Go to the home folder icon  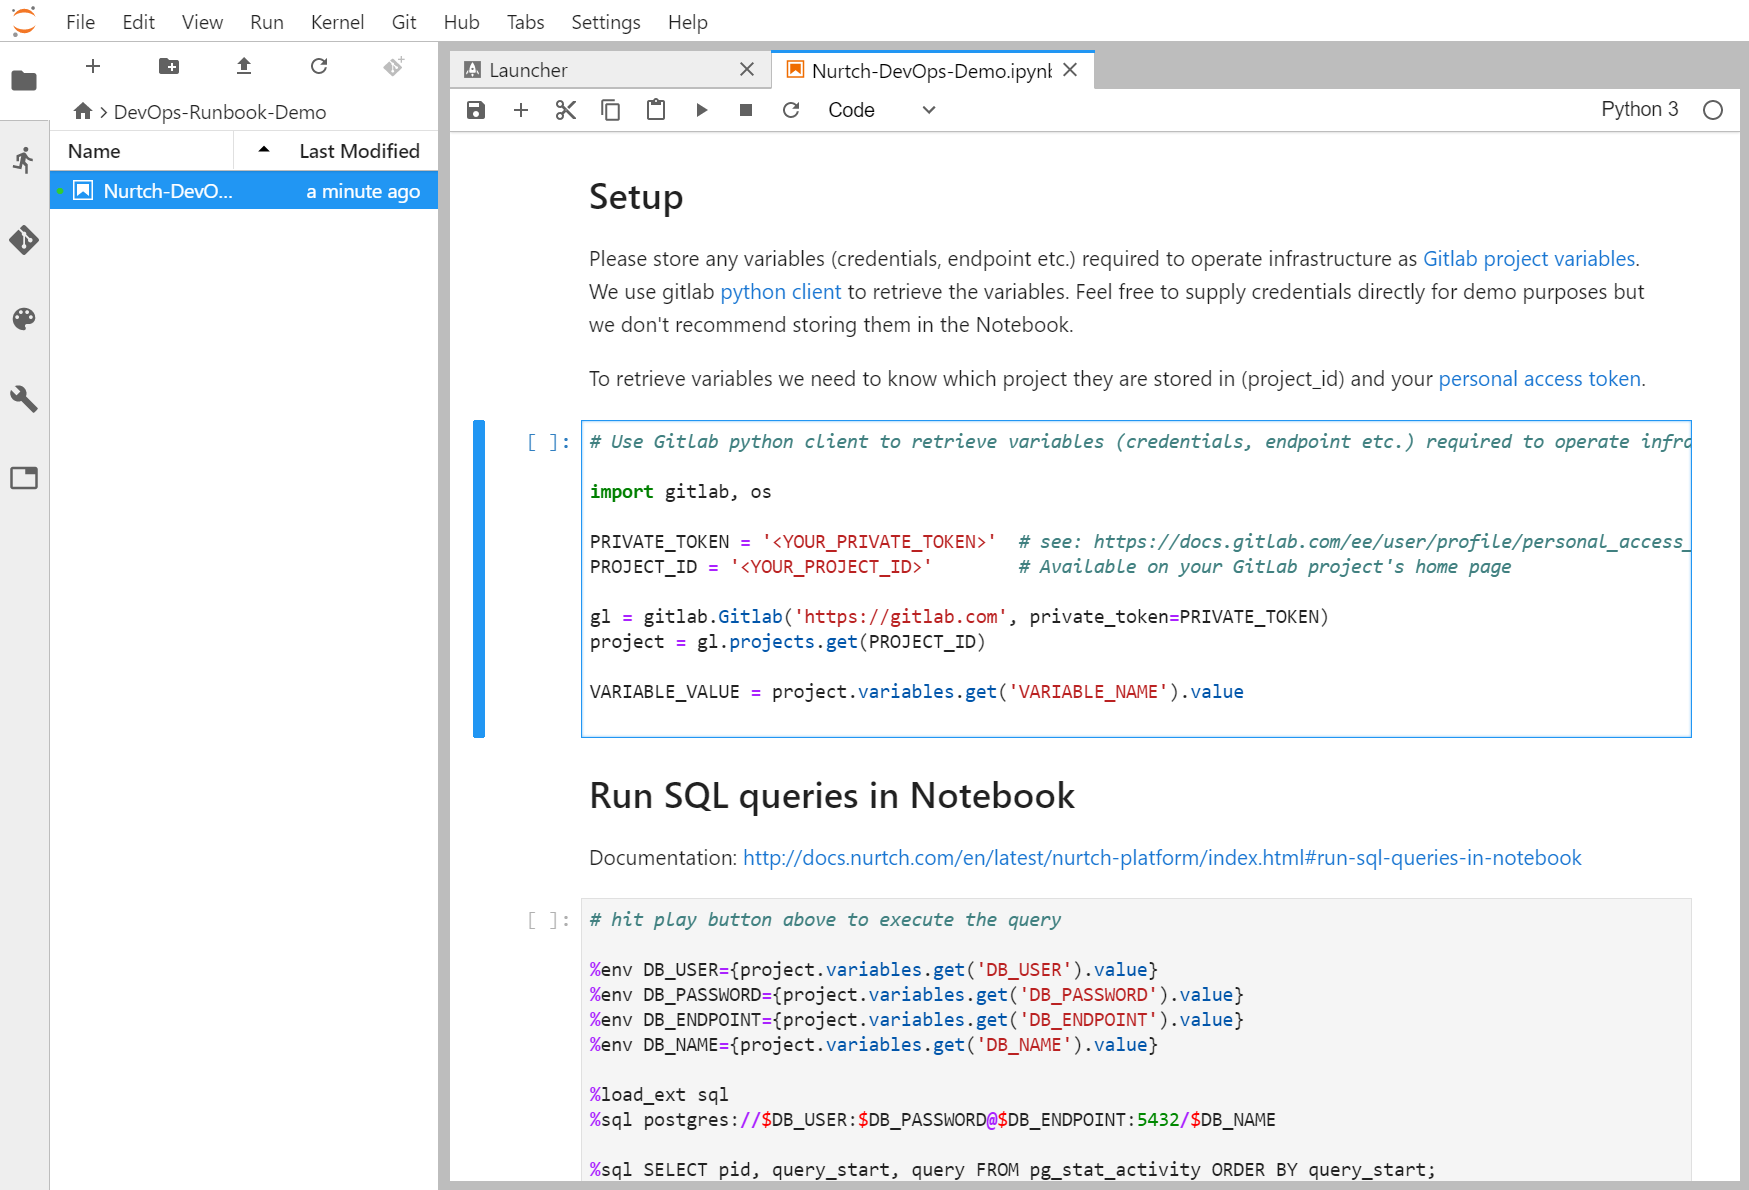[x=83, y=111]
